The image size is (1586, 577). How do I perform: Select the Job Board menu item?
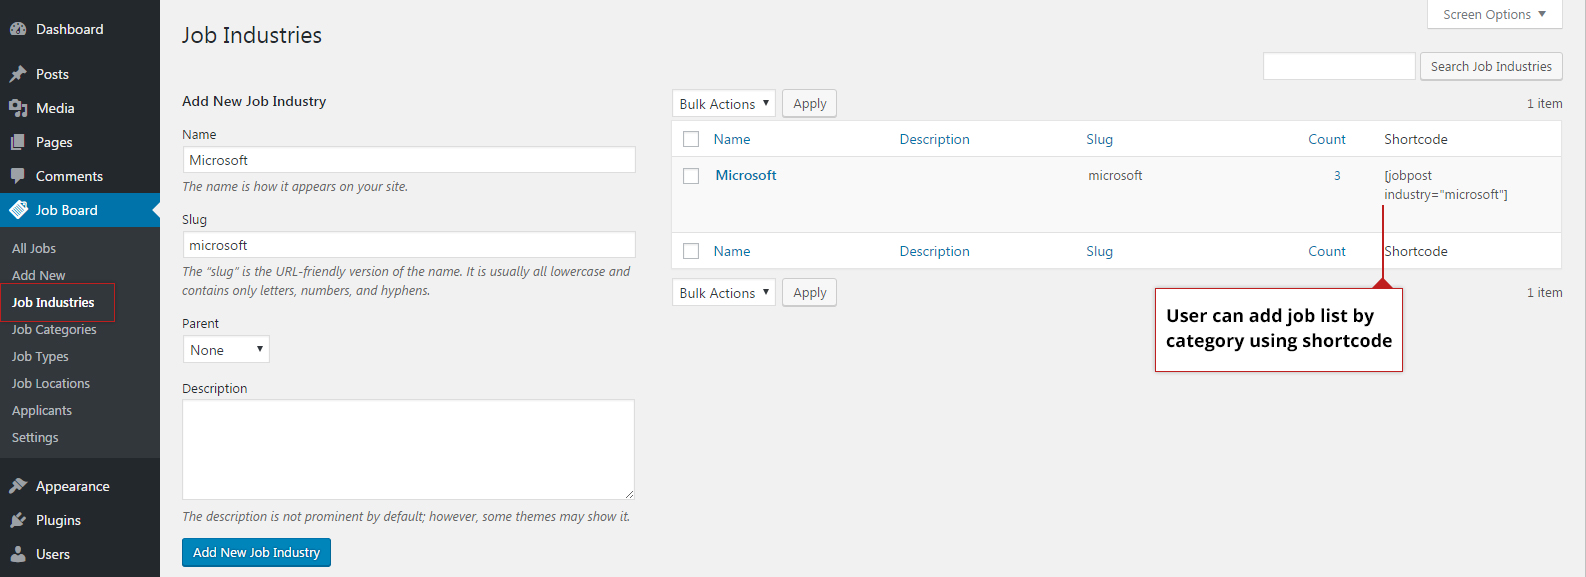[80, 210]
